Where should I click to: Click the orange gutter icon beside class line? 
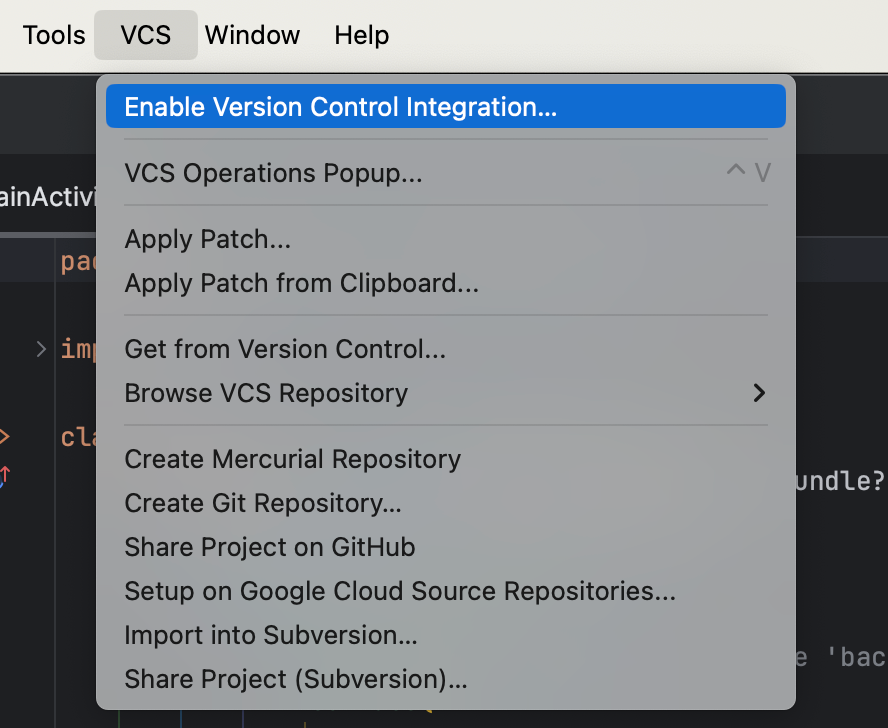point(4,437)
